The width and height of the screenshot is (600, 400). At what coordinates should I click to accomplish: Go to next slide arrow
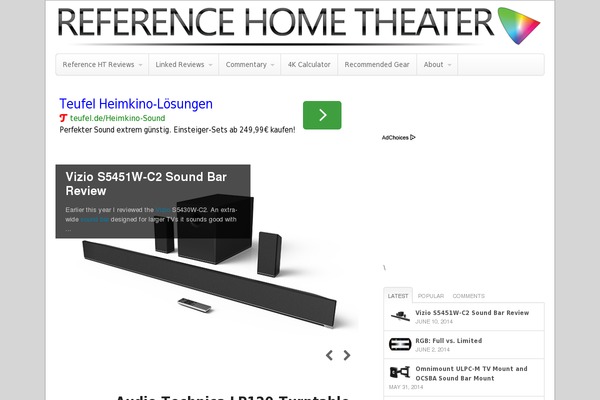(347, 355)
